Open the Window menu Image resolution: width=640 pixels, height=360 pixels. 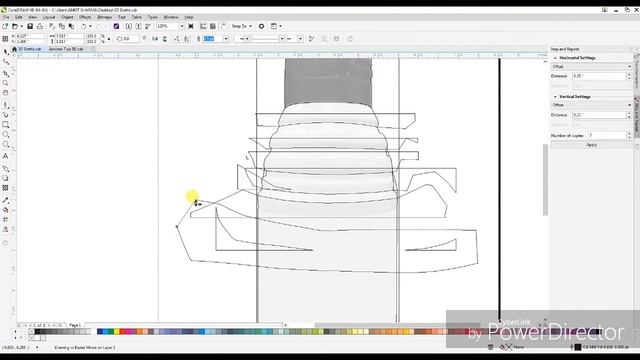[x=171, y=17]
